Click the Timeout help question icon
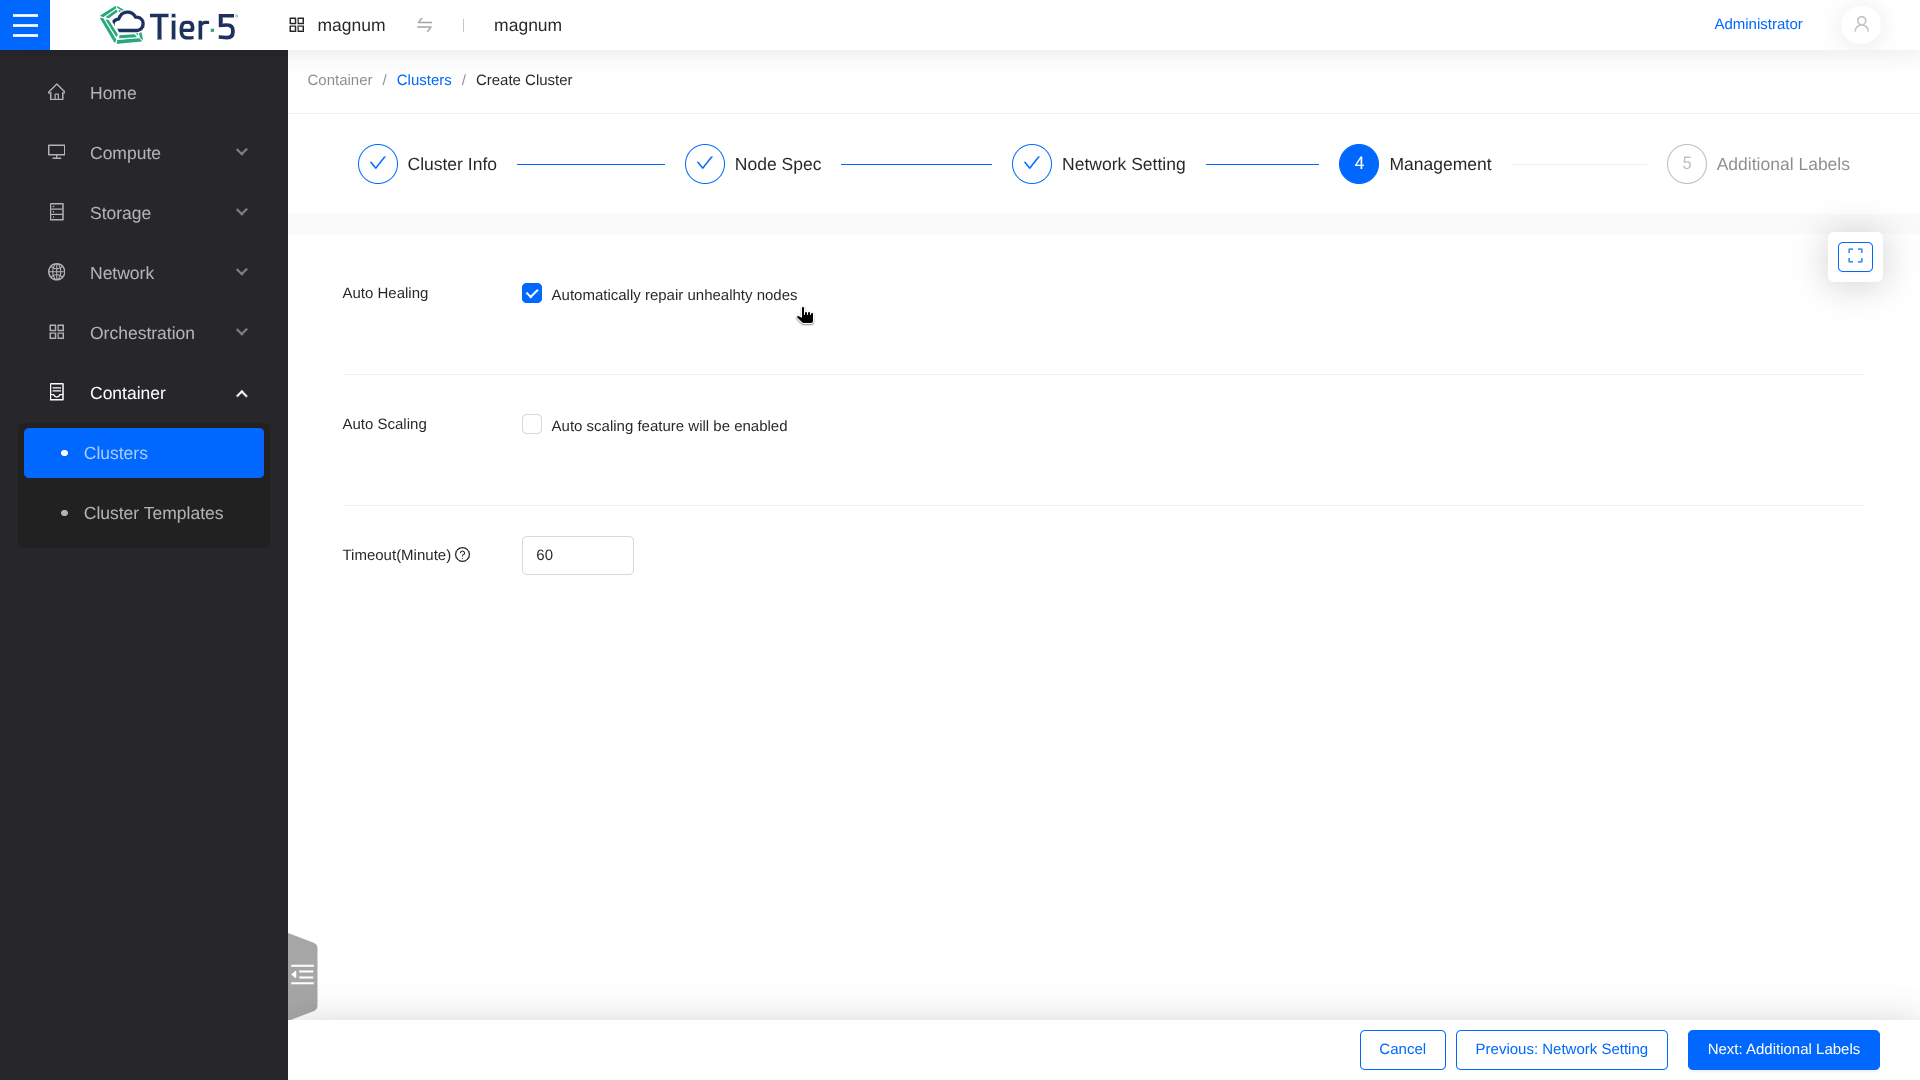Image resolution: width=1920 pixels, height=1080 pixels. click(x=462, y=555)
